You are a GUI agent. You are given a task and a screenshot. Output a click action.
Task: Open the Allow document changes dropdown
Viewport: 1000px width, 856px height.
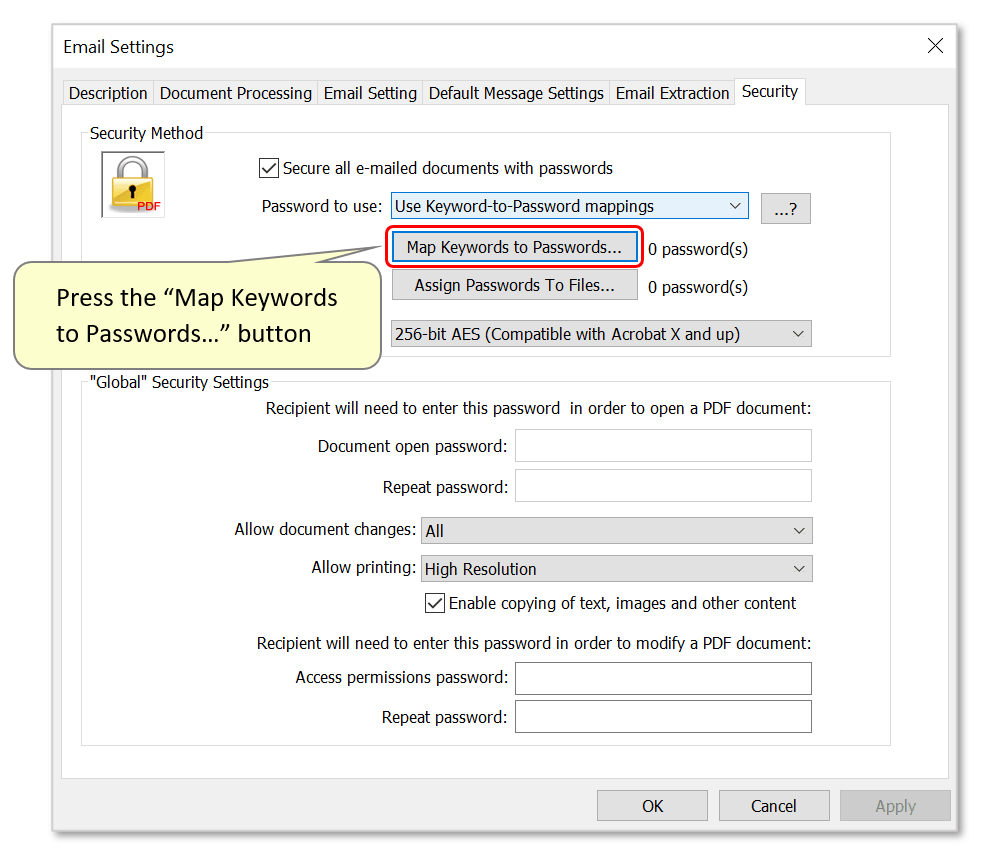click(x=616, y=531)
